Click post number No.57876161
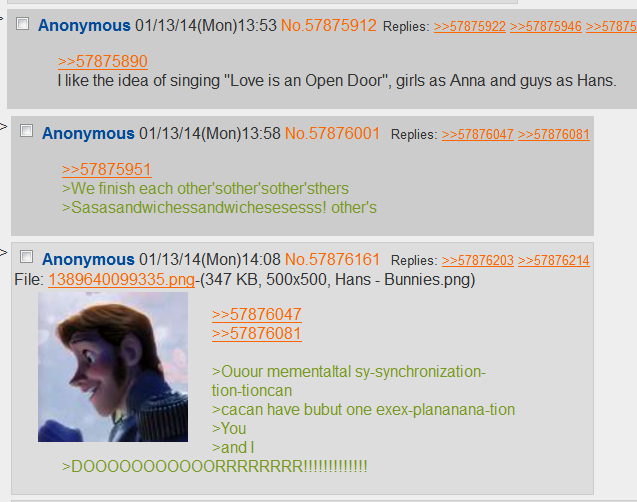This screenshot has height=502, width=637. coord(332,260)
